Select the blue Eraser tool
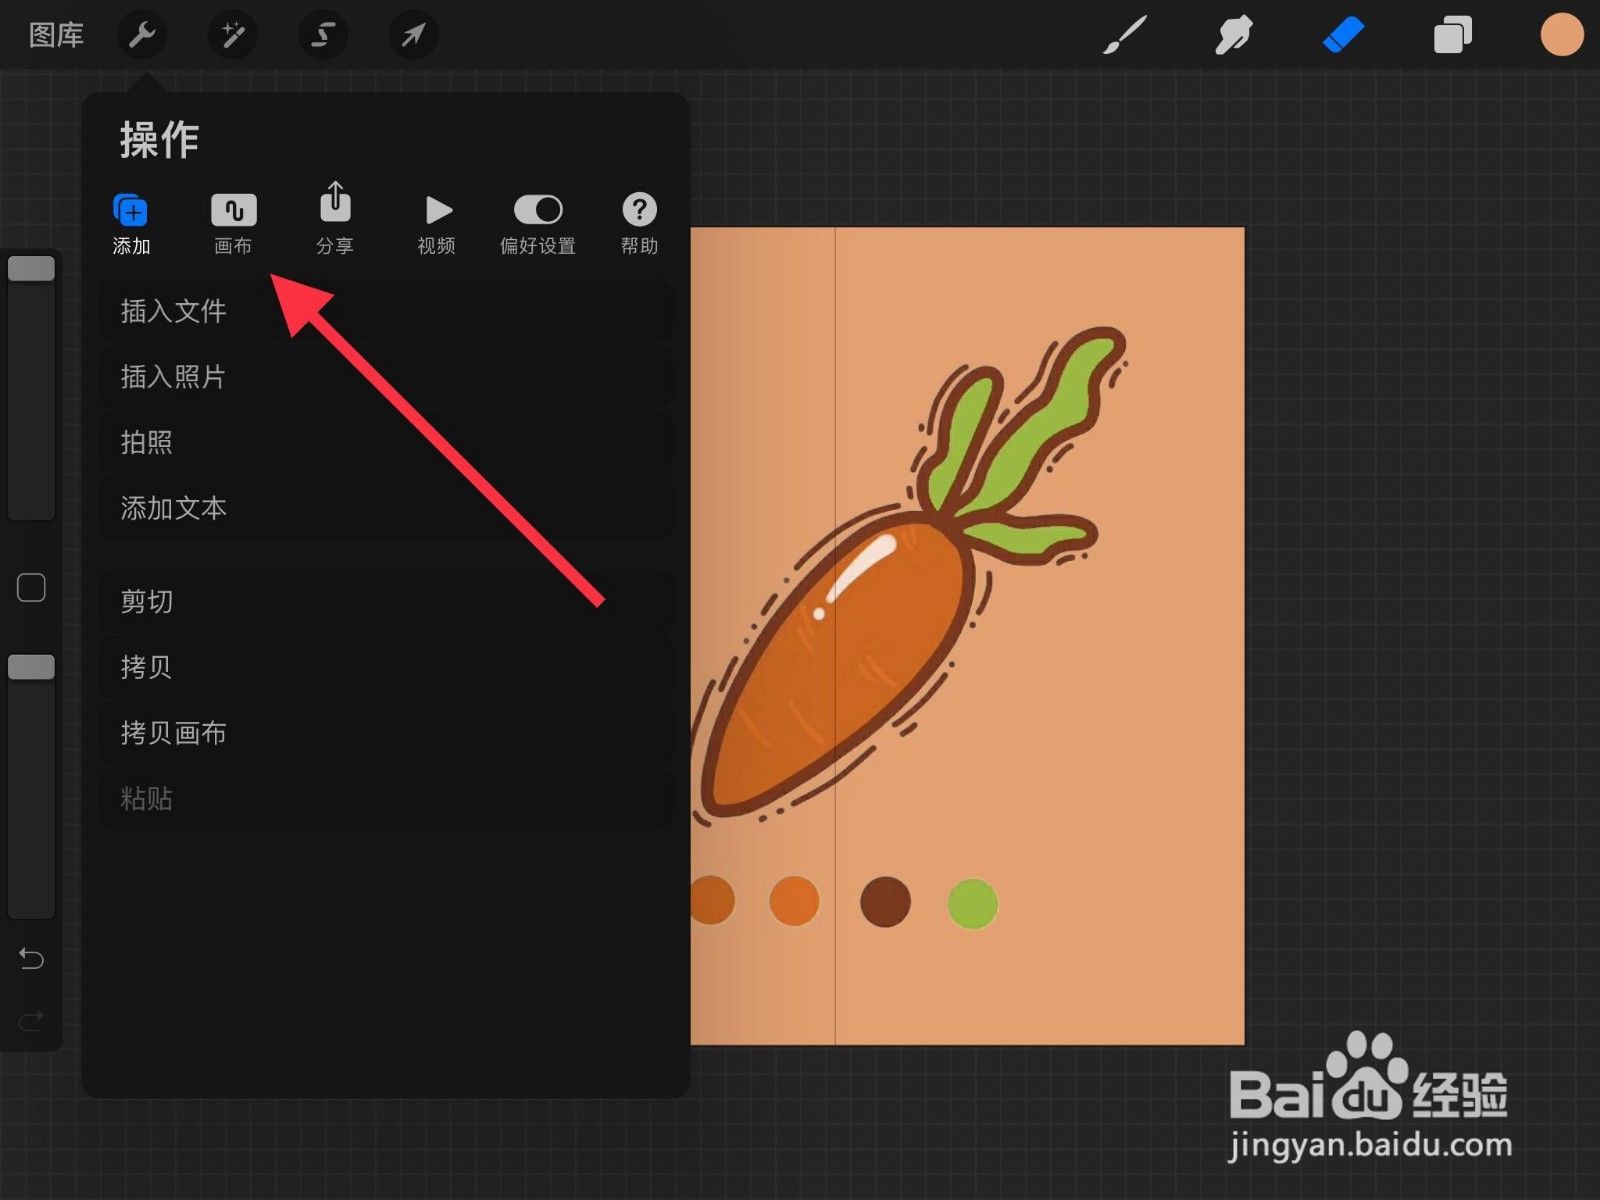 1343,36
